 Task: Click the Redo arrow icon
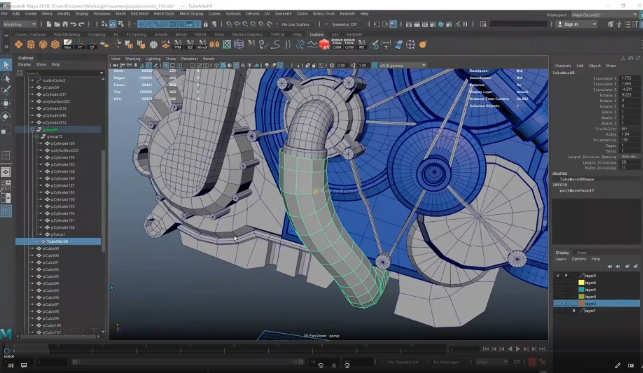[81, 24]
